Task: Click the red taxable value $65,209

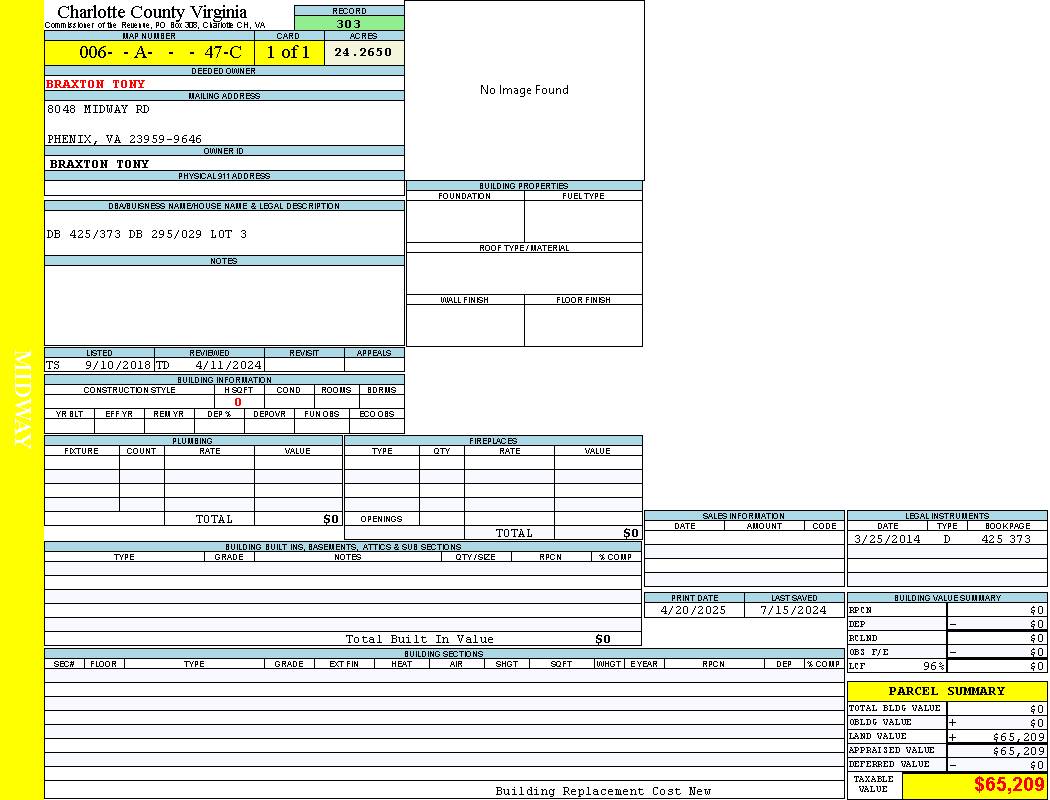Action: pos(1009,785)
